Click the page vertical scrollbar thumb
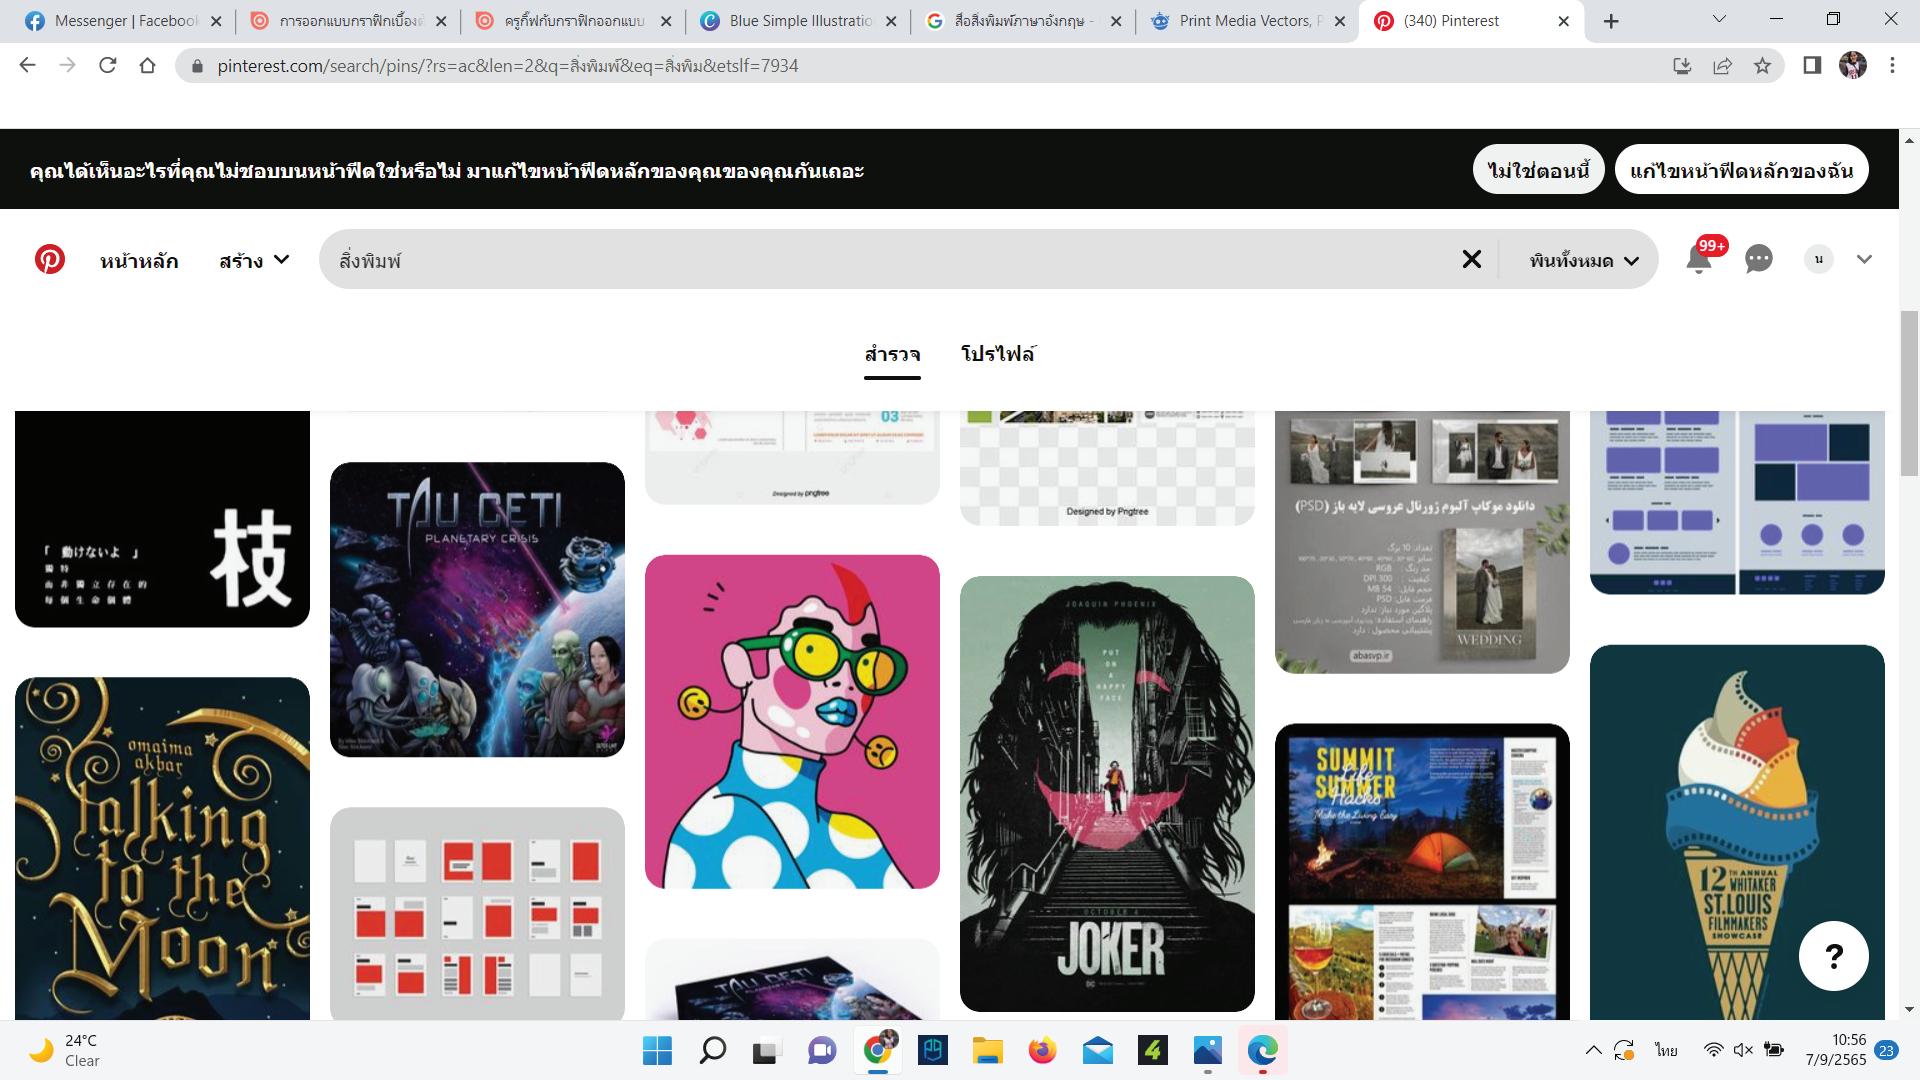 coord(1909,394)
